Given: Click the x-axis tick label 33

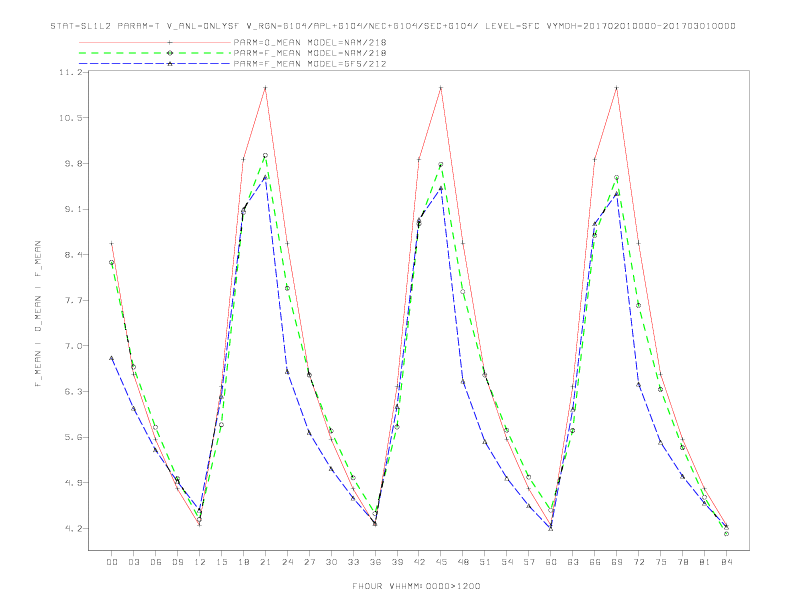Looking at the screenshot, I should coord(353,562).
